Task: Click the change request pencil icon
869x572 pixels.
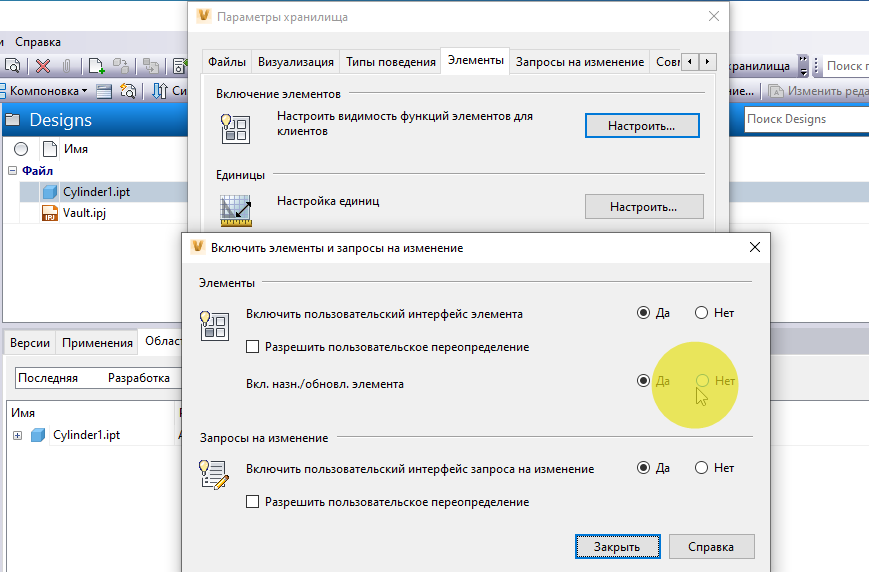Action: pyautogui.click(x=214, y=474)
